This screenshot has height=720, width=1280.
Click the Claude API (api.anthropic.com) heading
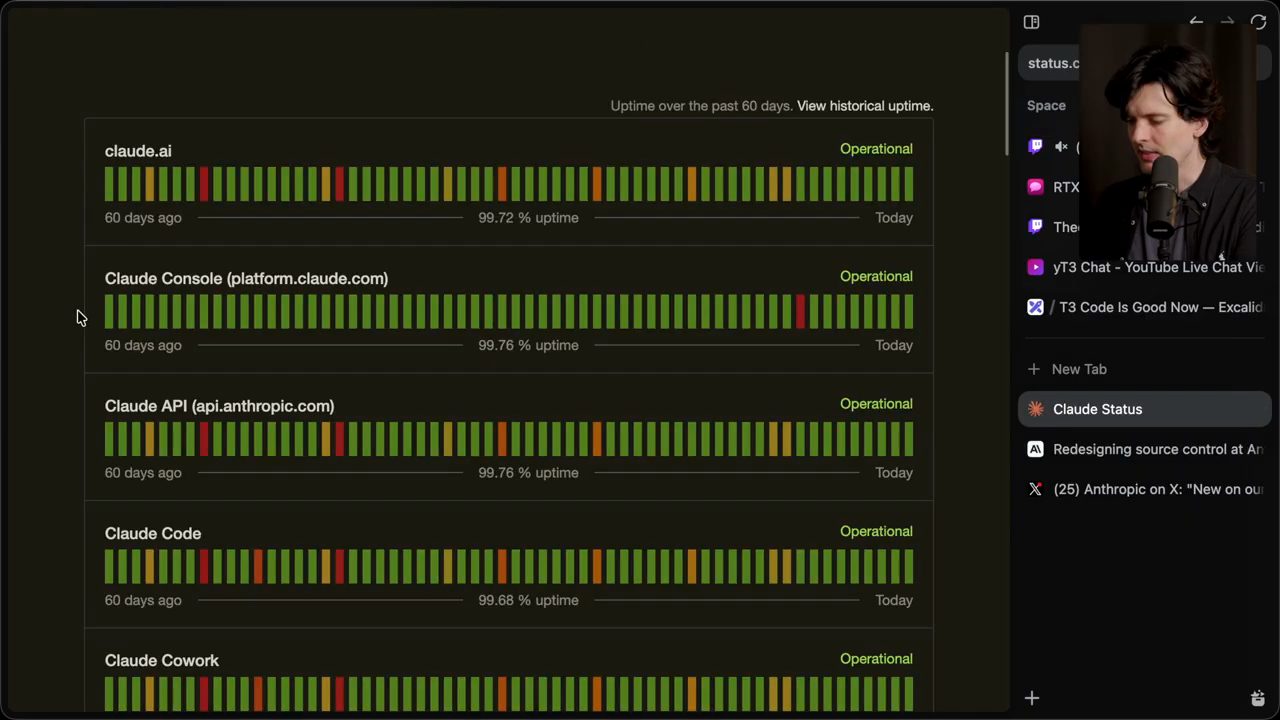pyautogui.click(x=219, y=406)
